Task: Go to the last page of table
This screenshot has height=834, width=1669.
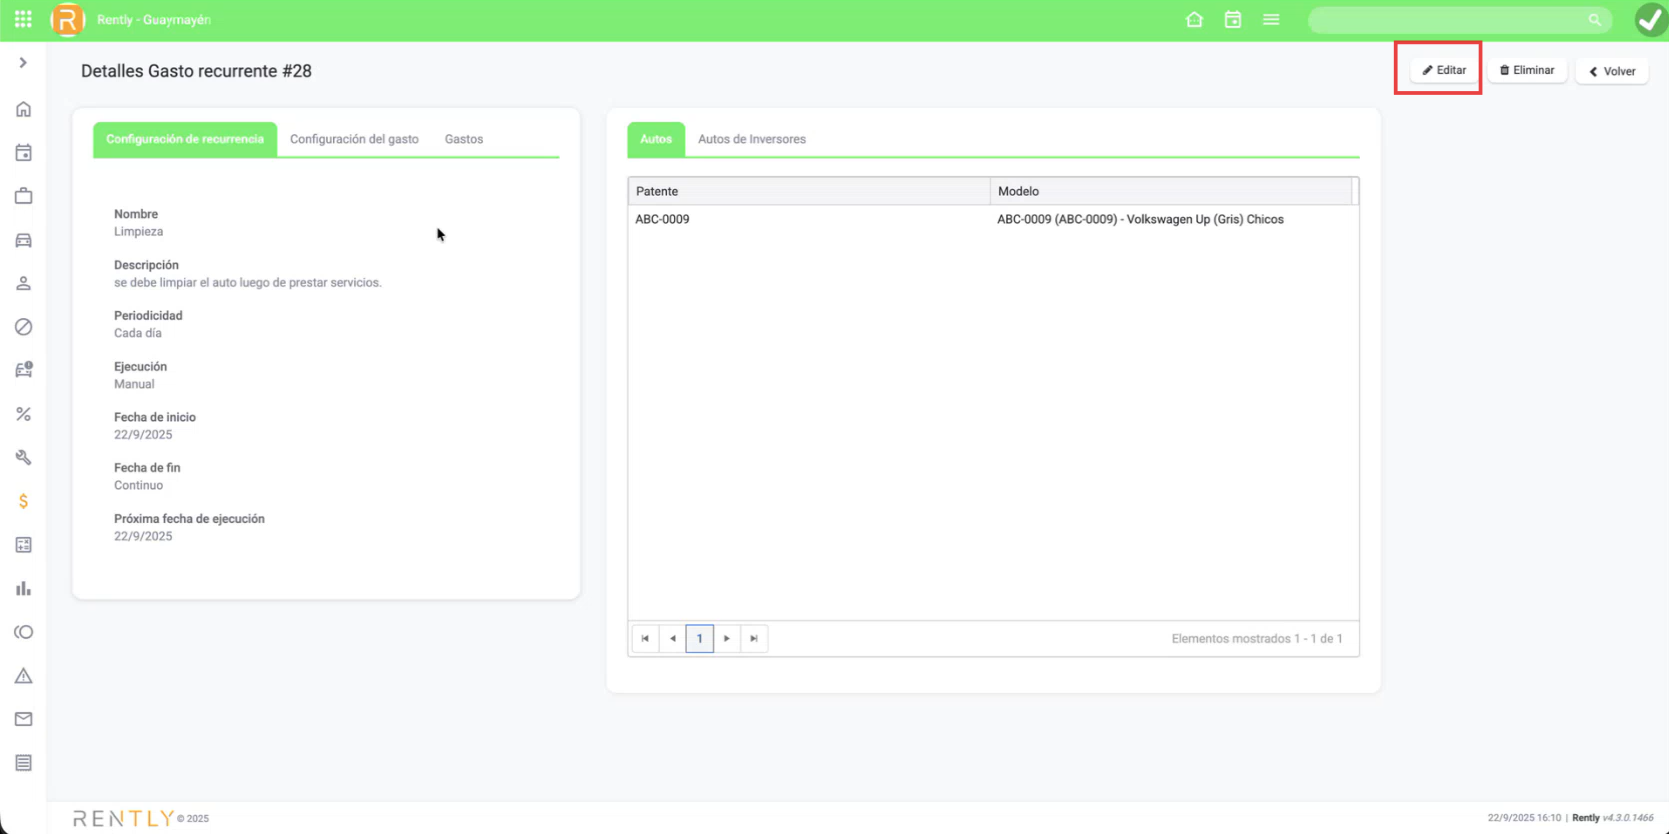Action: [x=754, y=638]
